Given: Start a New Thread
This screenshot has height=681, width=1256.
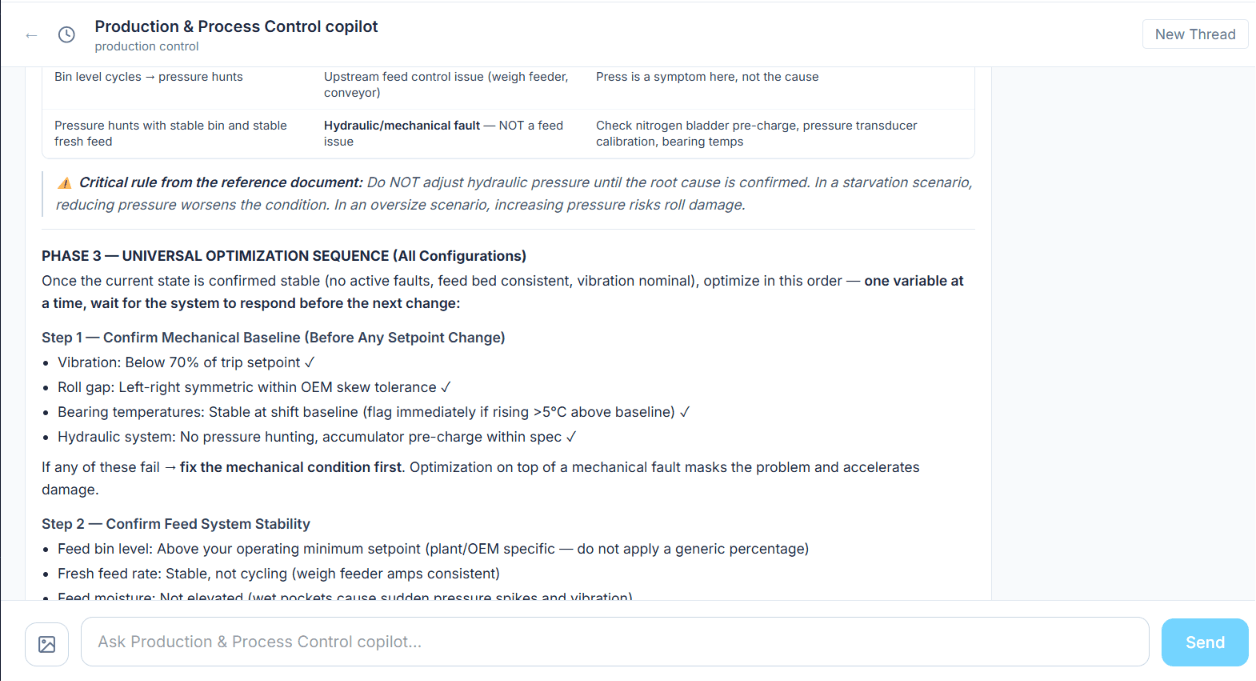Looking at the screenshot, I should [1195, 34].
